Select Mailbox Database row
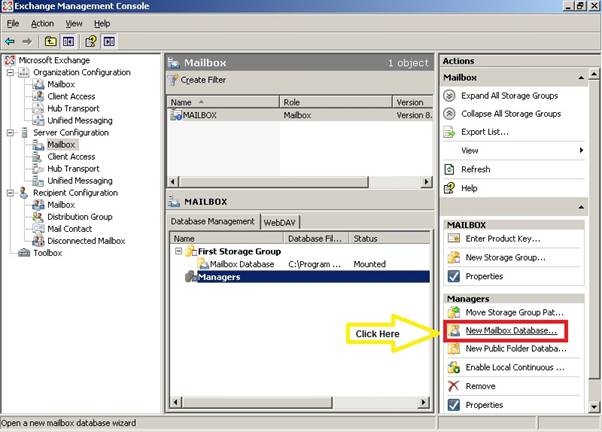The width and height of the screenshot is (602, 432). 301,264
